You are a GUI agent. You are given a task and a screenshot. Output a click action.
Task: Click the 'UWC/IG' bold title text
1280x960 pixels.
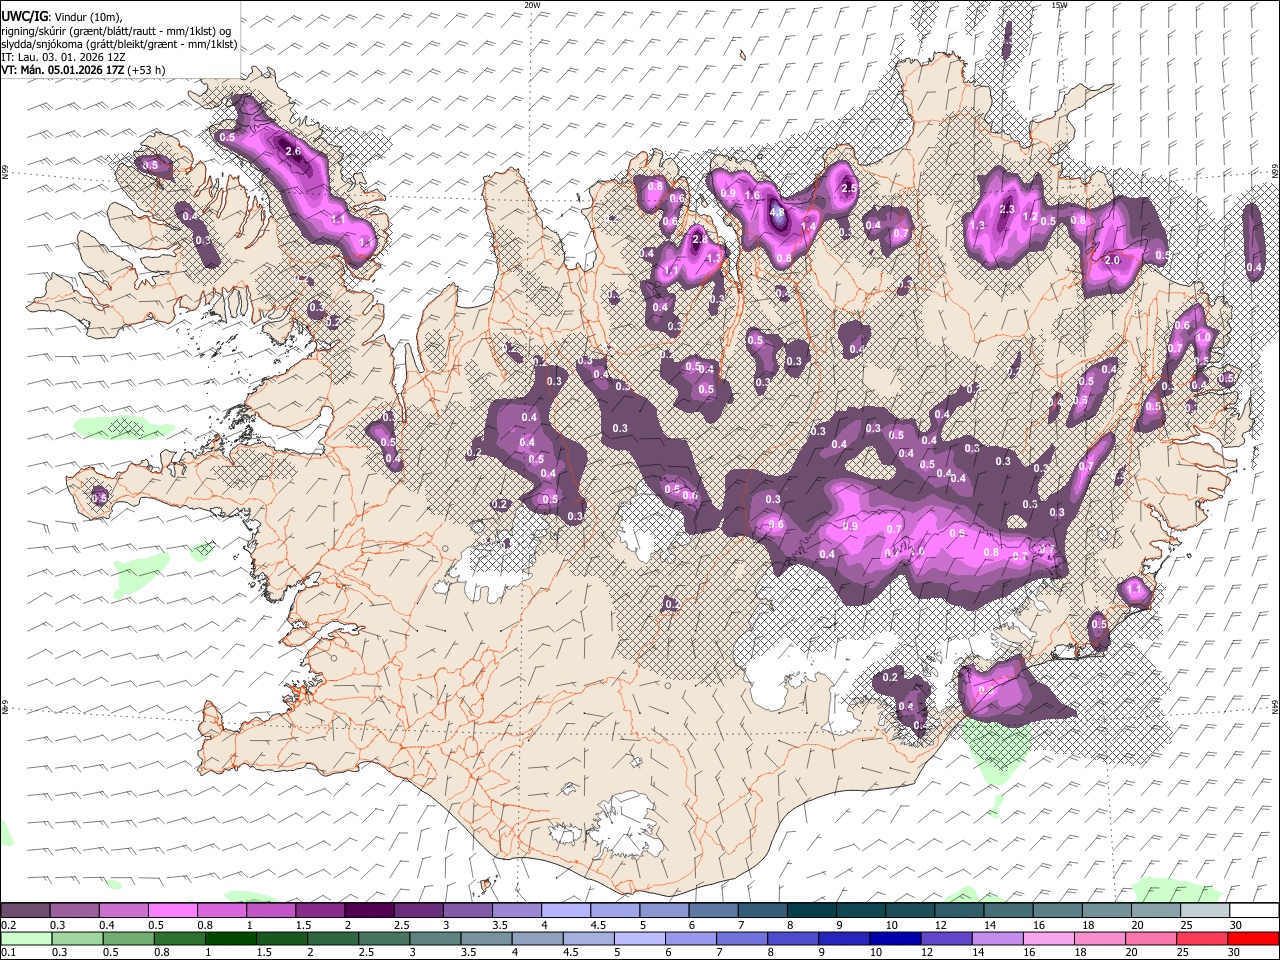point(24,17)
